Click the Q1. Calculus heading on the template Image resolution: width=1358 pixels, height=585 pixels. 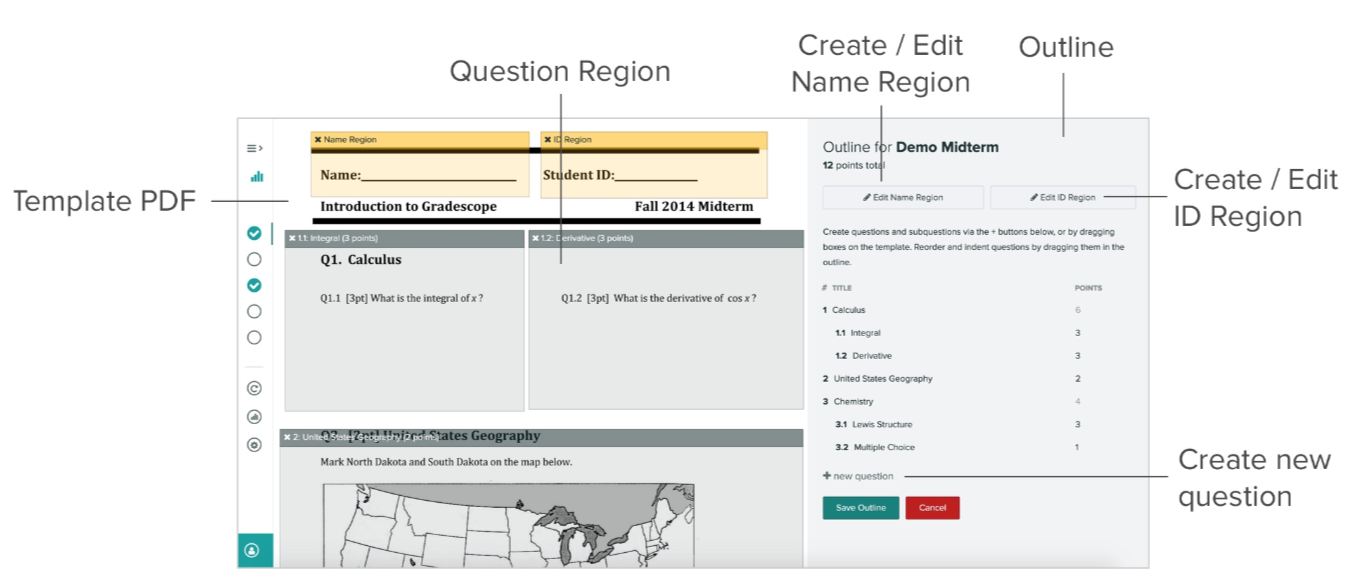click(361, 260)
